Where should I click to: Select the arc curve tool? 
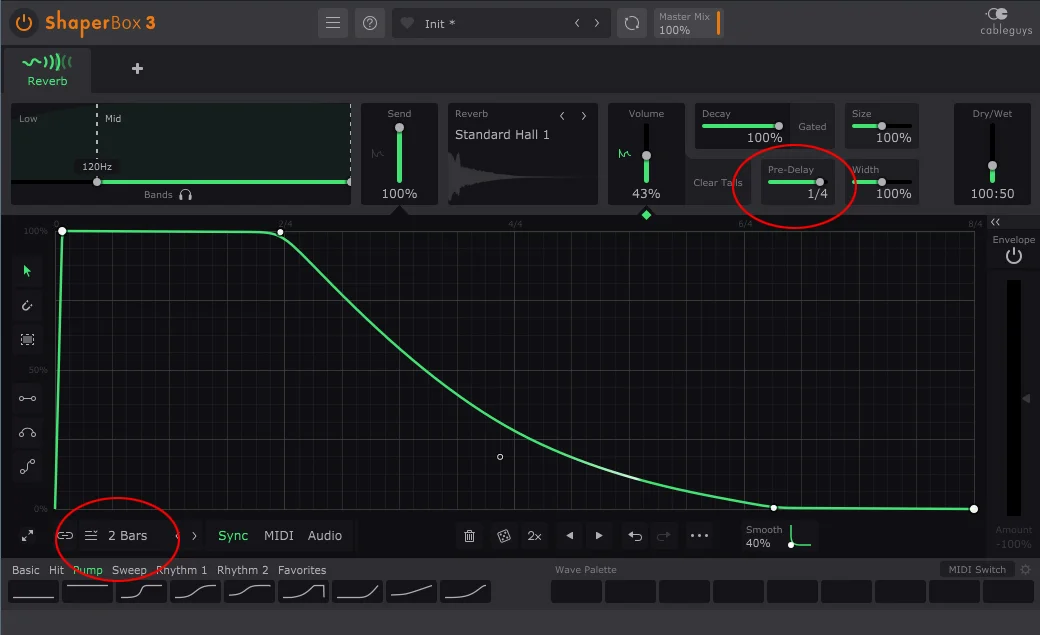pyautogui.click(x=27, y=433)
